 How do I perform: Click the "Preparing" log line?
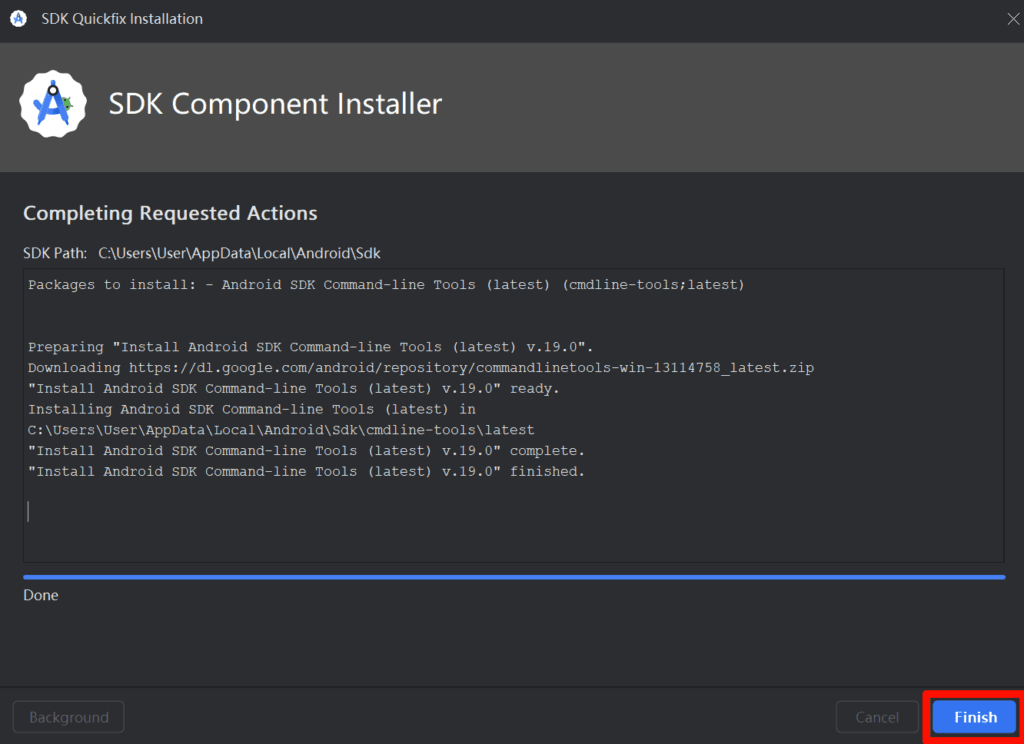coord(311,347)
